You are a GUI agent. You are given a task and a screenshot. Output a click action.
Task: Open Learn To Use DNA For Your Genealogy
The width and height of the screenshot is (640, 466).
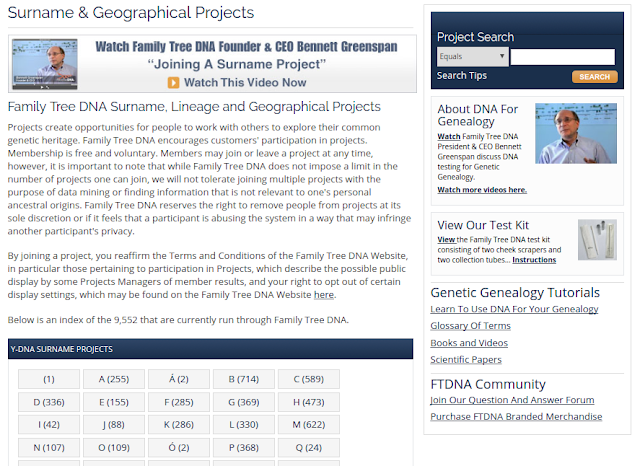click(514, 309)
